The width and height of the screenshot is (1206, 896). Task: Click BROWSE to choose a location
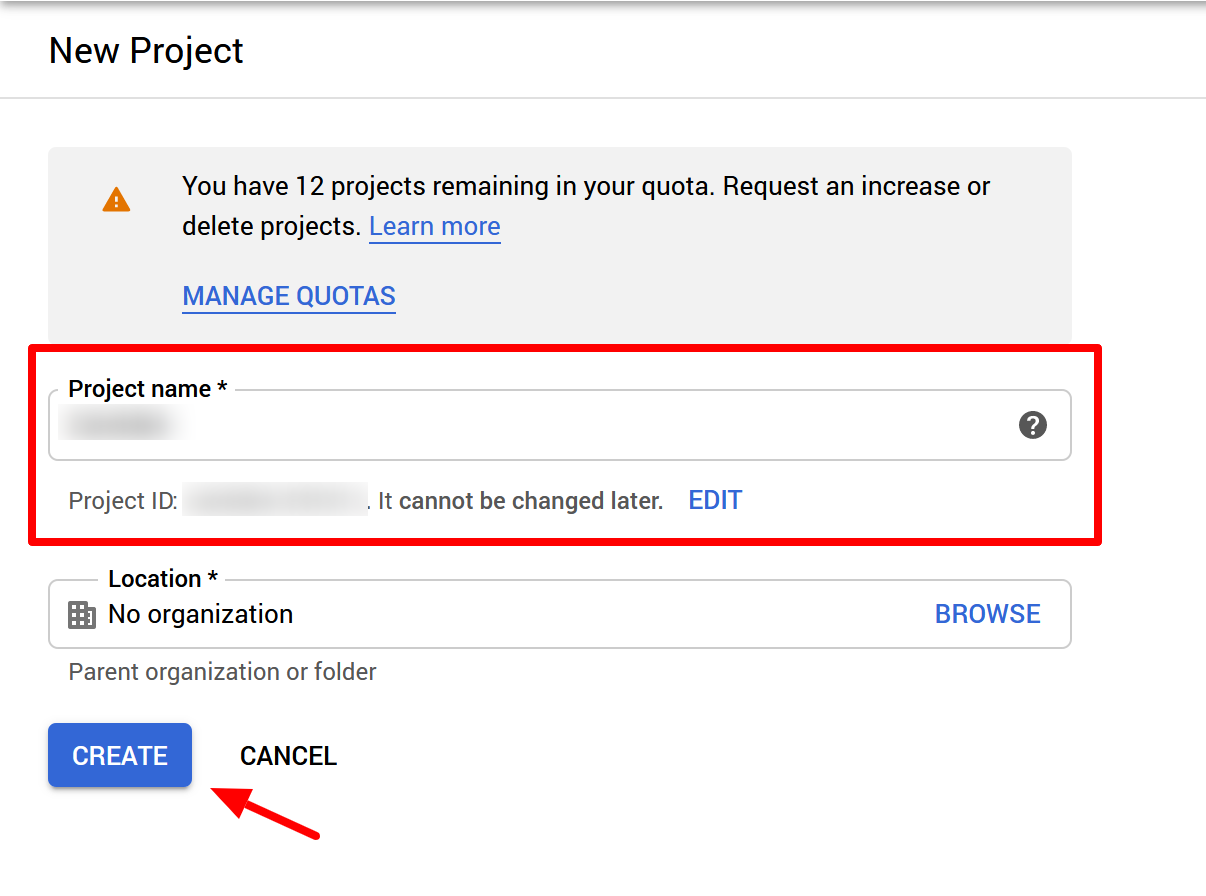tap(987, 614)
